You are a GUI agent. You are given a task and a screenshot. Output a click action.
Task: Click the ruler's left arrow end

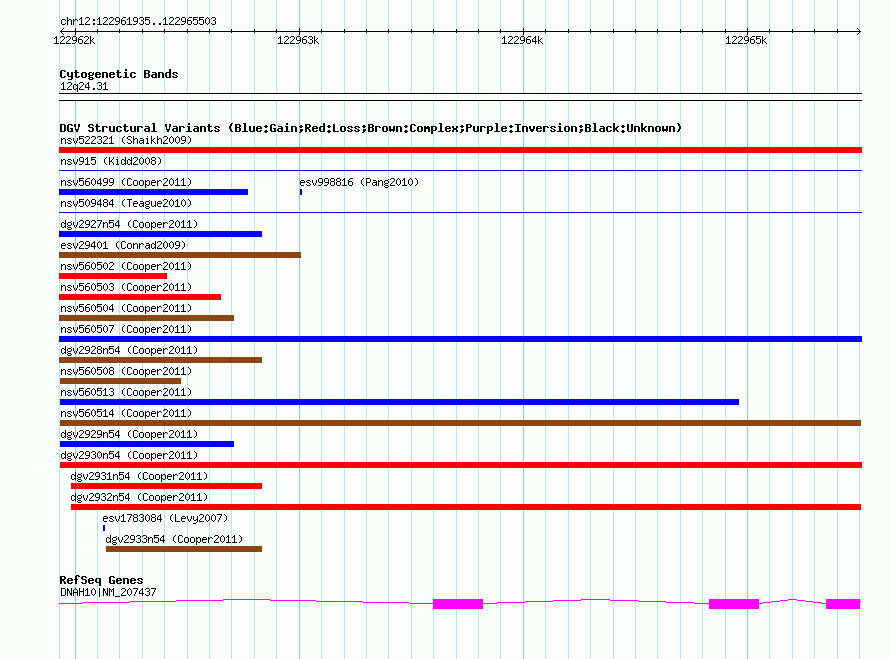[62, 31]
